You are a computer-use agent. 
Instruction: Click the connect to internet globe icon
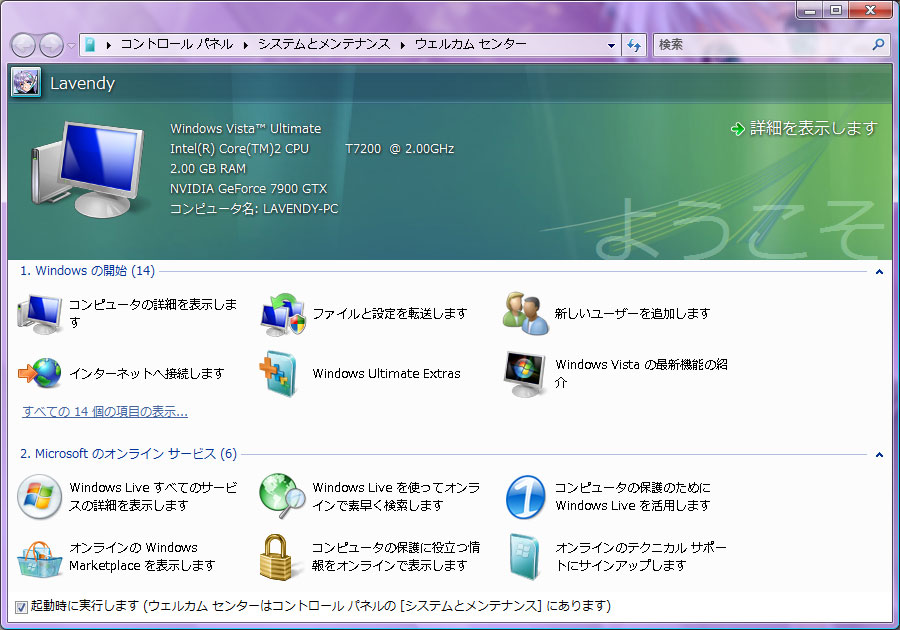40,373
